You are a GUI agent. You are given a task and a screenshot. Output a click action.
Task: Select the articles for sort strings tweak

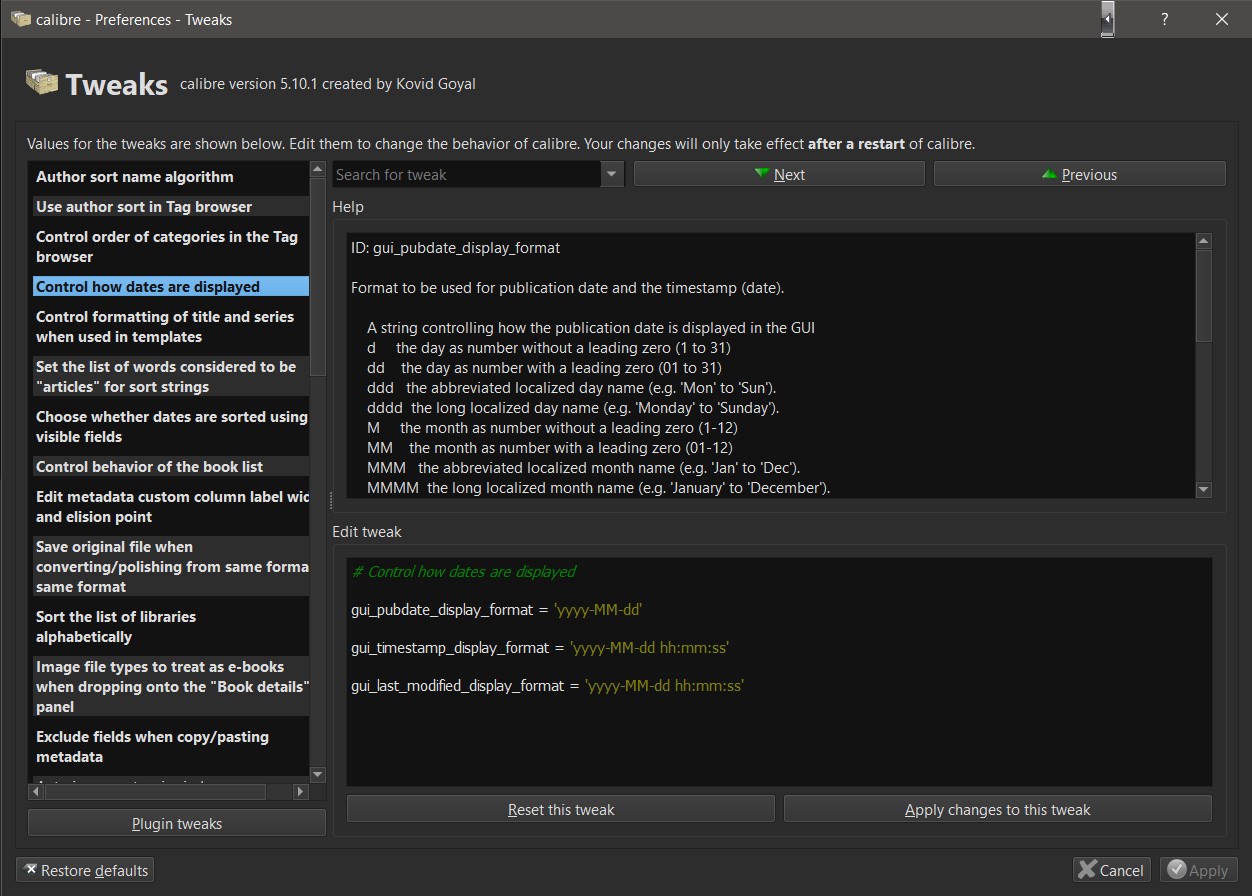click(170, 377)
